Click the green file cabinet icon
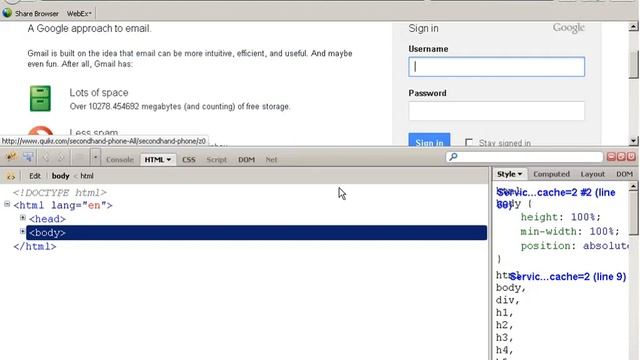This screenshot has height=360, width=640. [40, 98]
